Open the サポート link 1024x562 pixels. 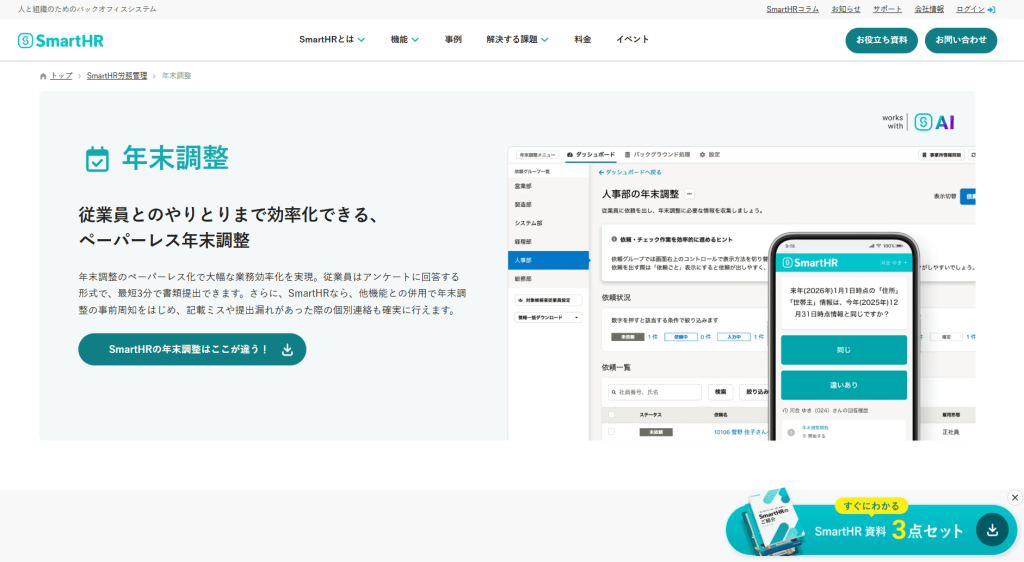click(887, 10)
